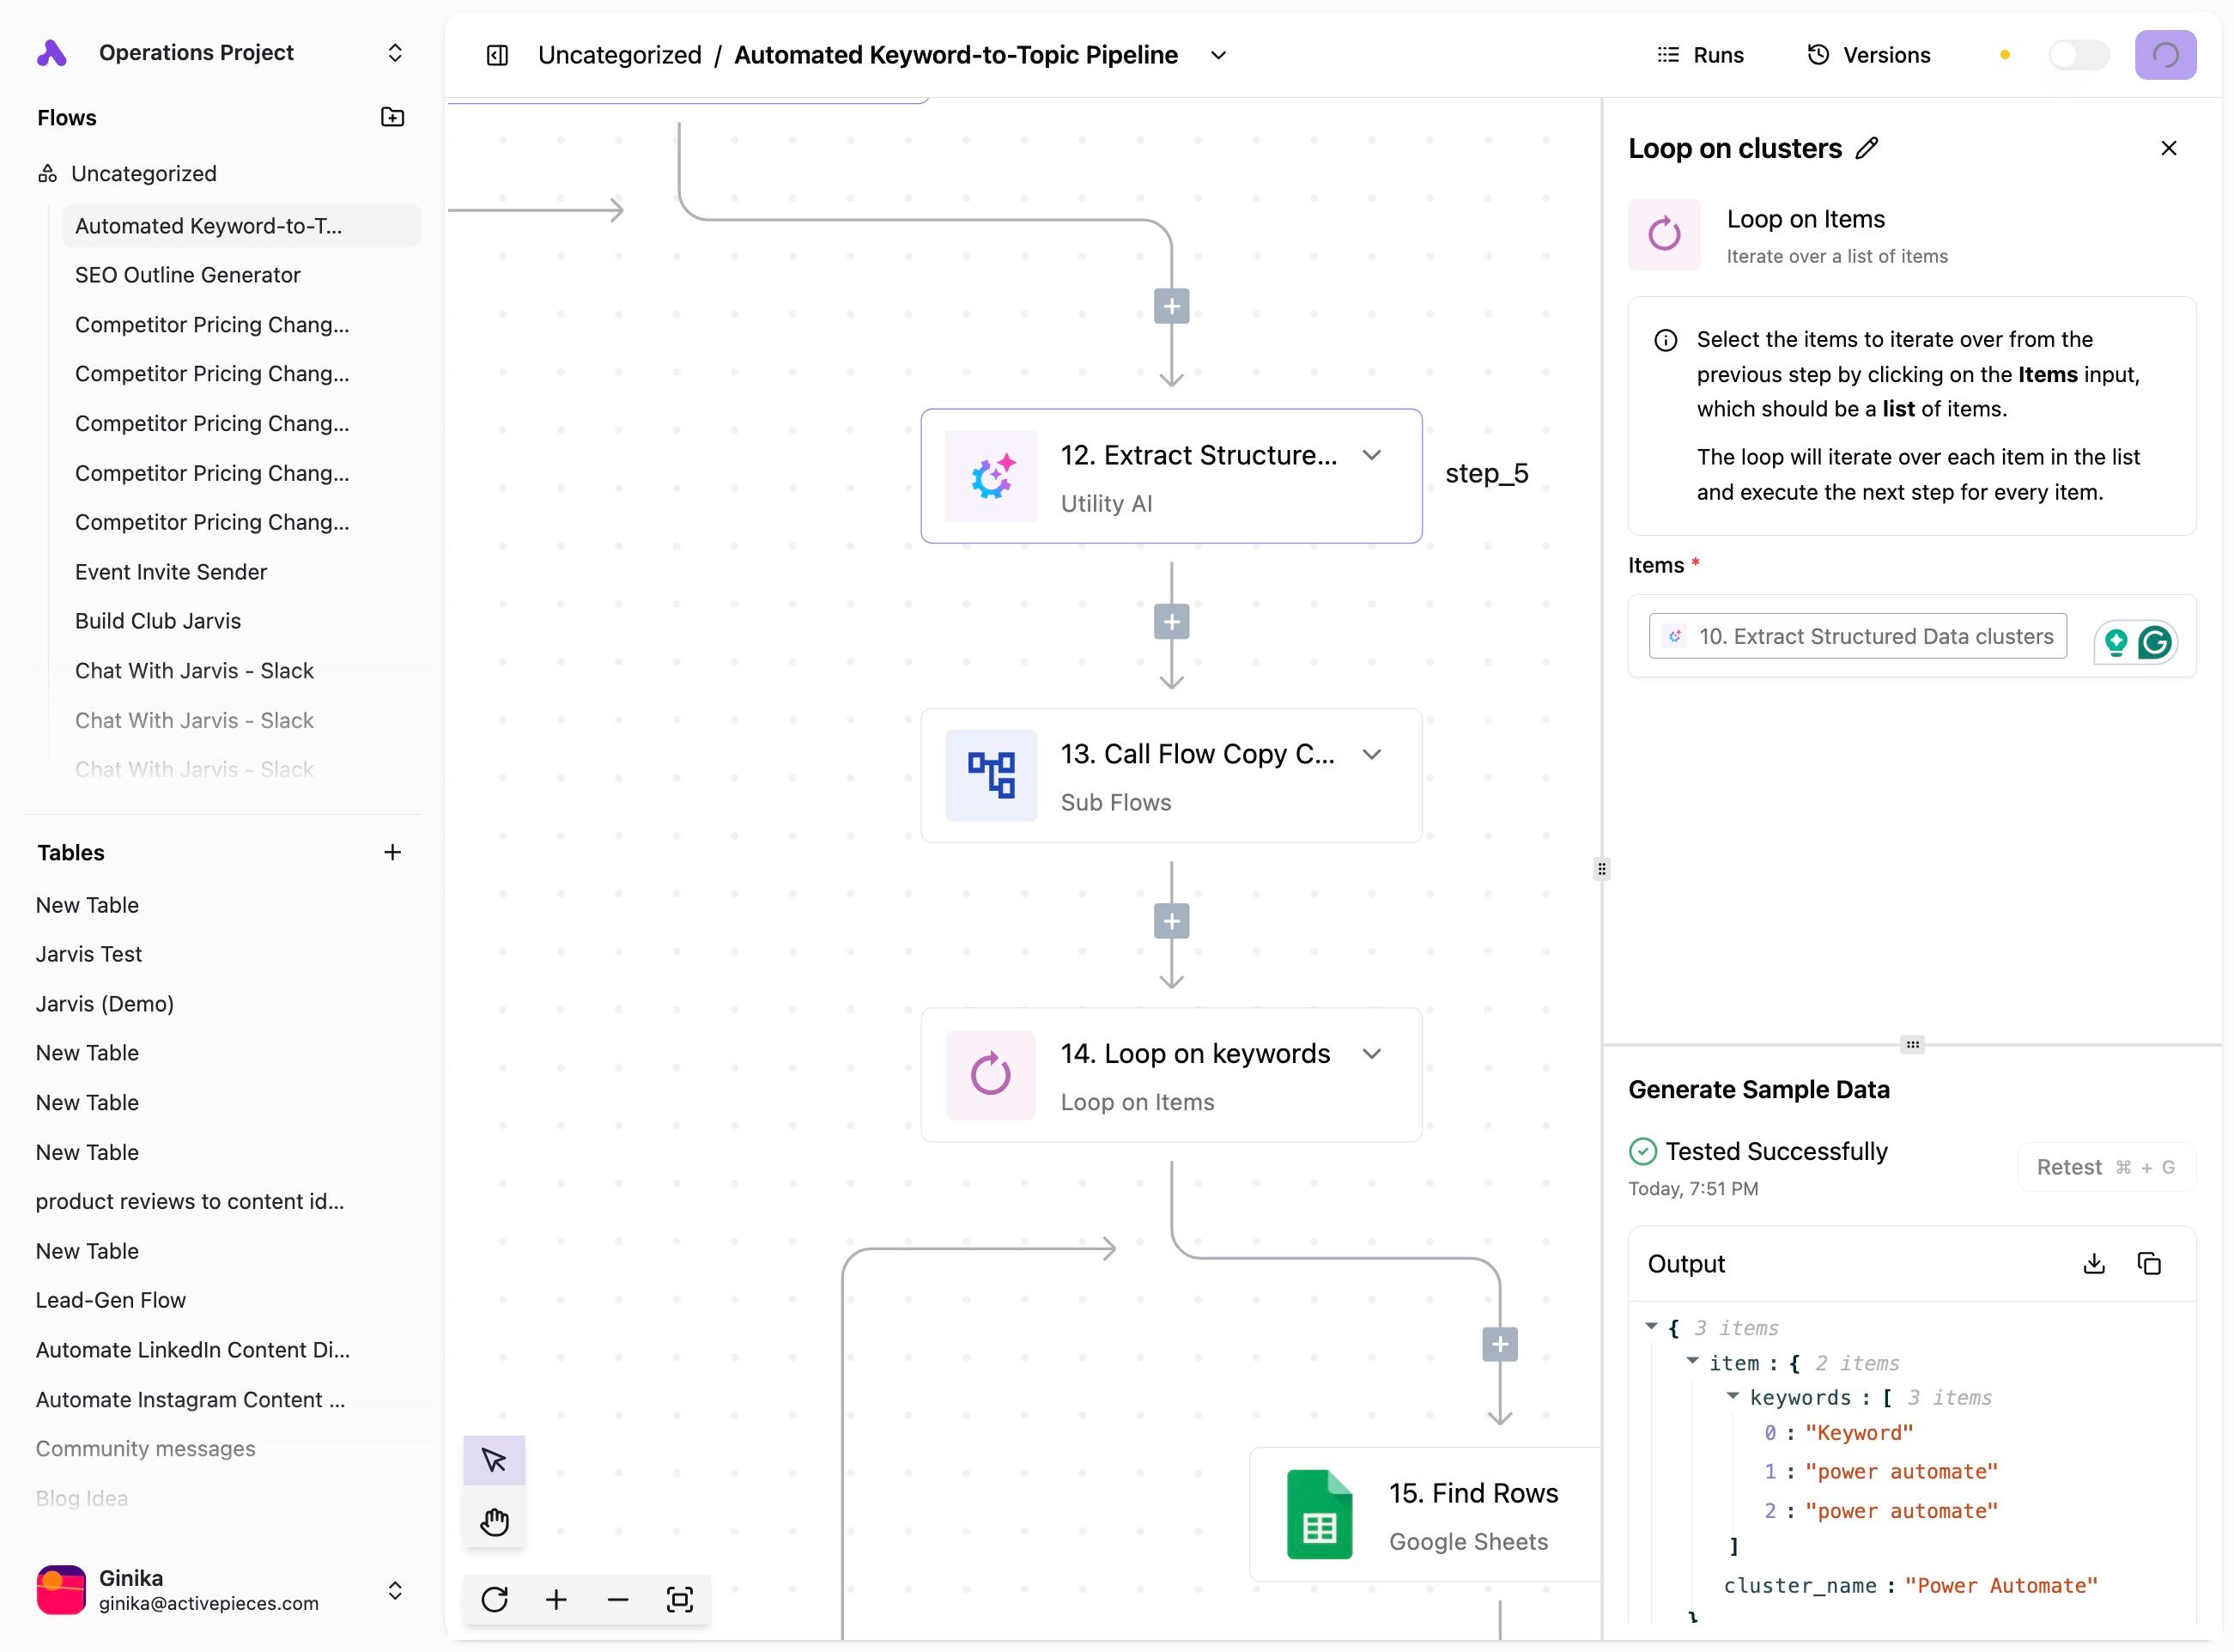This screenshot has height=1652, width=2234.
Task: Open the Versions history
Action: point(1868,55)
